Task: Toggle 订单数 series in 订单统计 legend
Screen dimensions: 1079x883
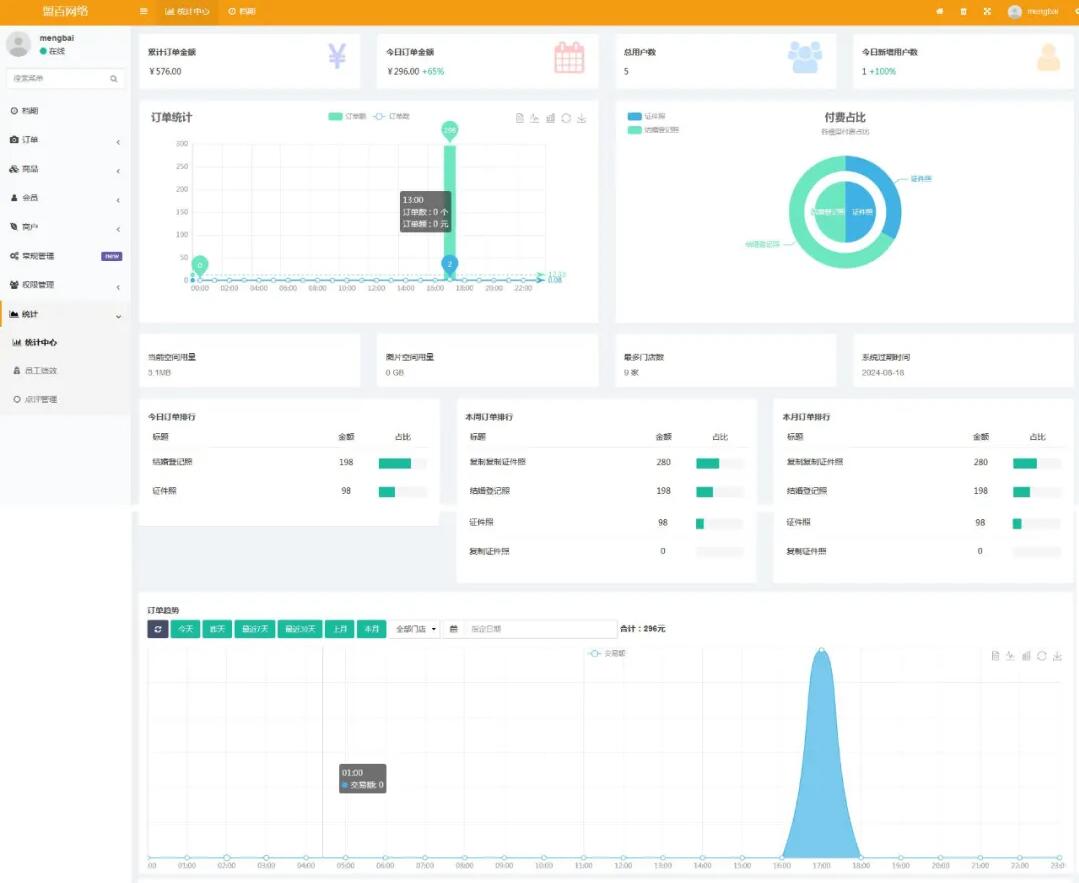Action: click(391, 117)
